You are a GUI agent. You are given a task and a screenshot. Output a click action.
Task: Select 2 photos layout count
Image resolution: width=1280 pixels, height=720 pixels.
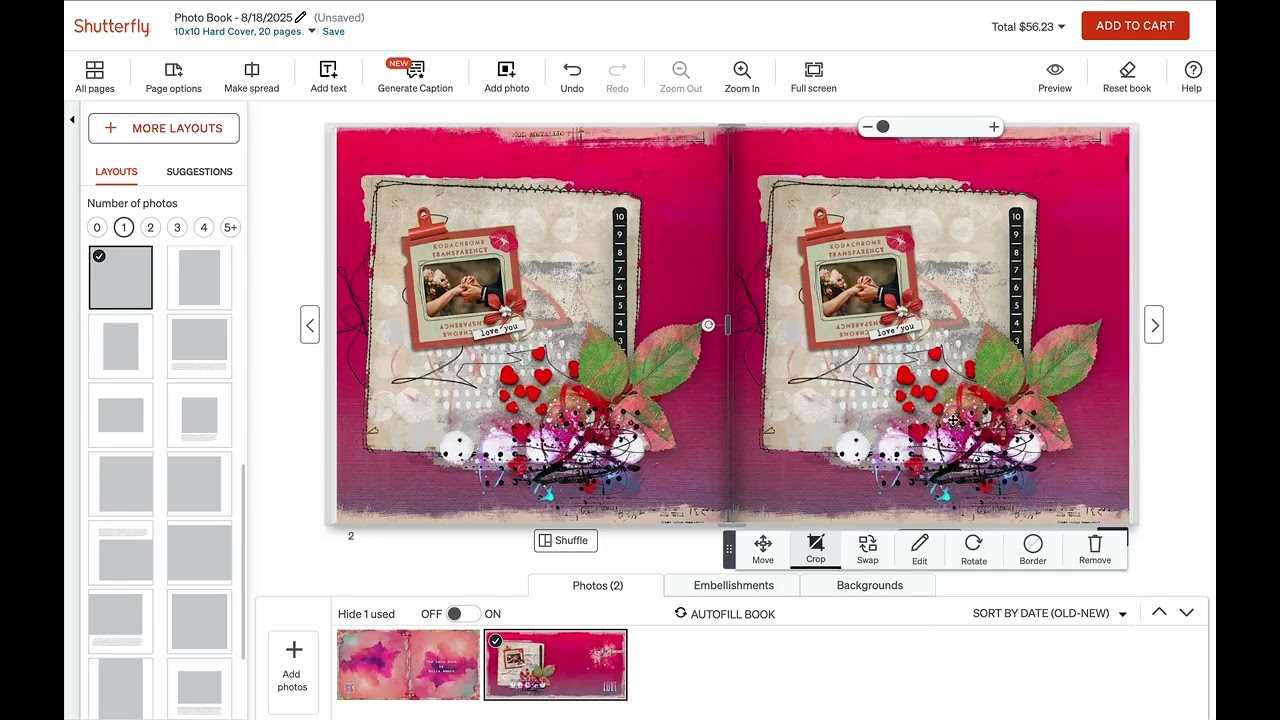point(150,227)
